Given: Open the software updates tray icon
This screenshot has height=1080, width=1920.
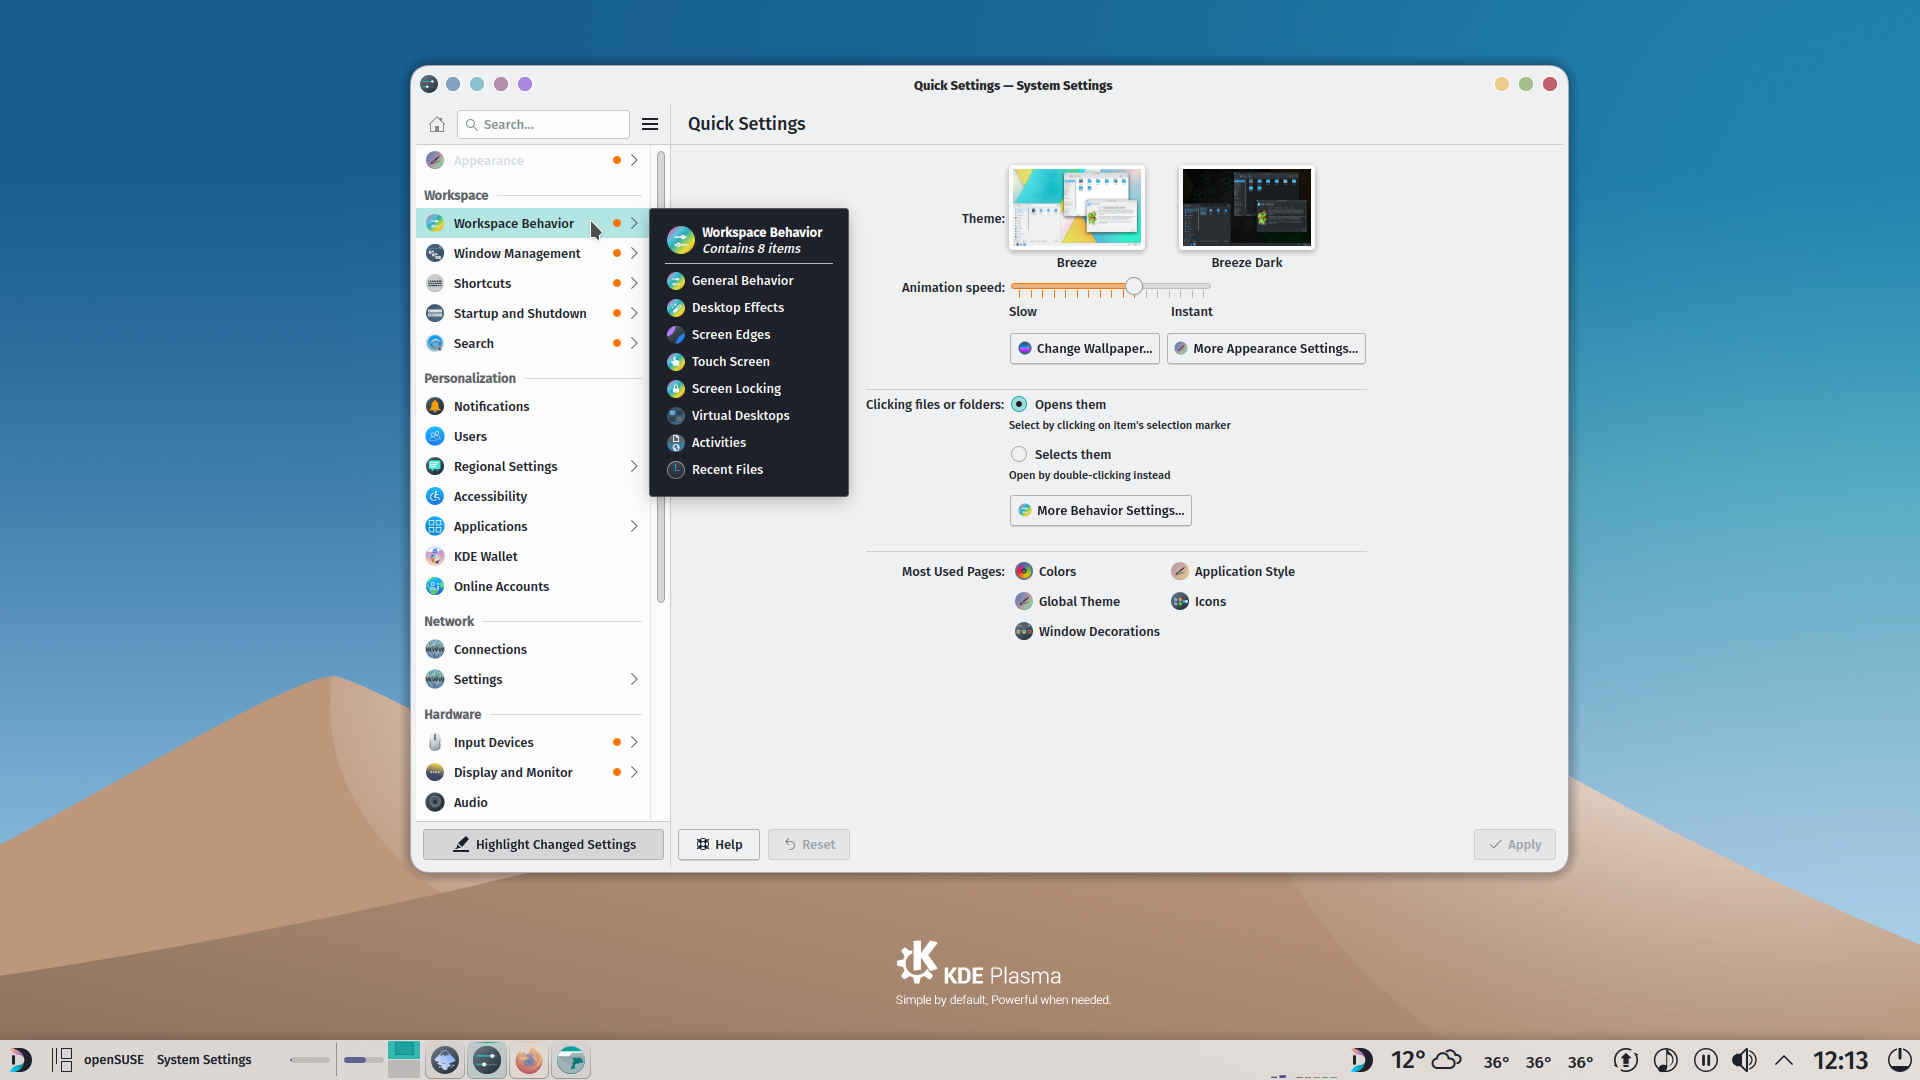Looking at the screenshot, I should pyautogui.click(x=1626, y=1060).
